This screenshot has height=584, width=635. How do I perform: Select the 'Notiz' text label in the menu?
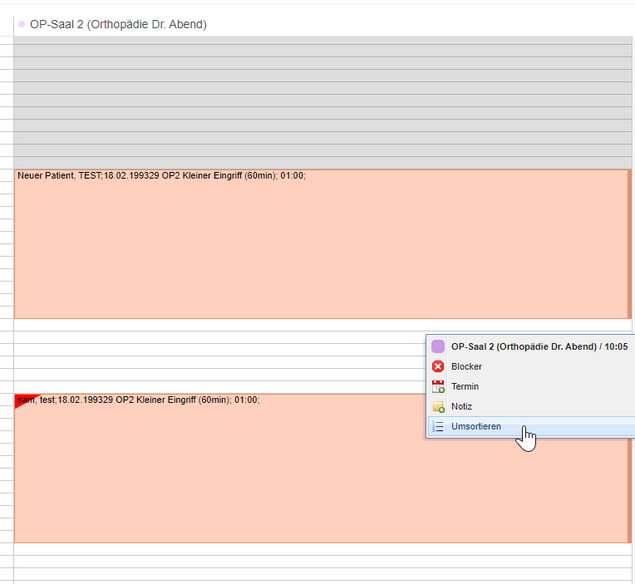462,407
